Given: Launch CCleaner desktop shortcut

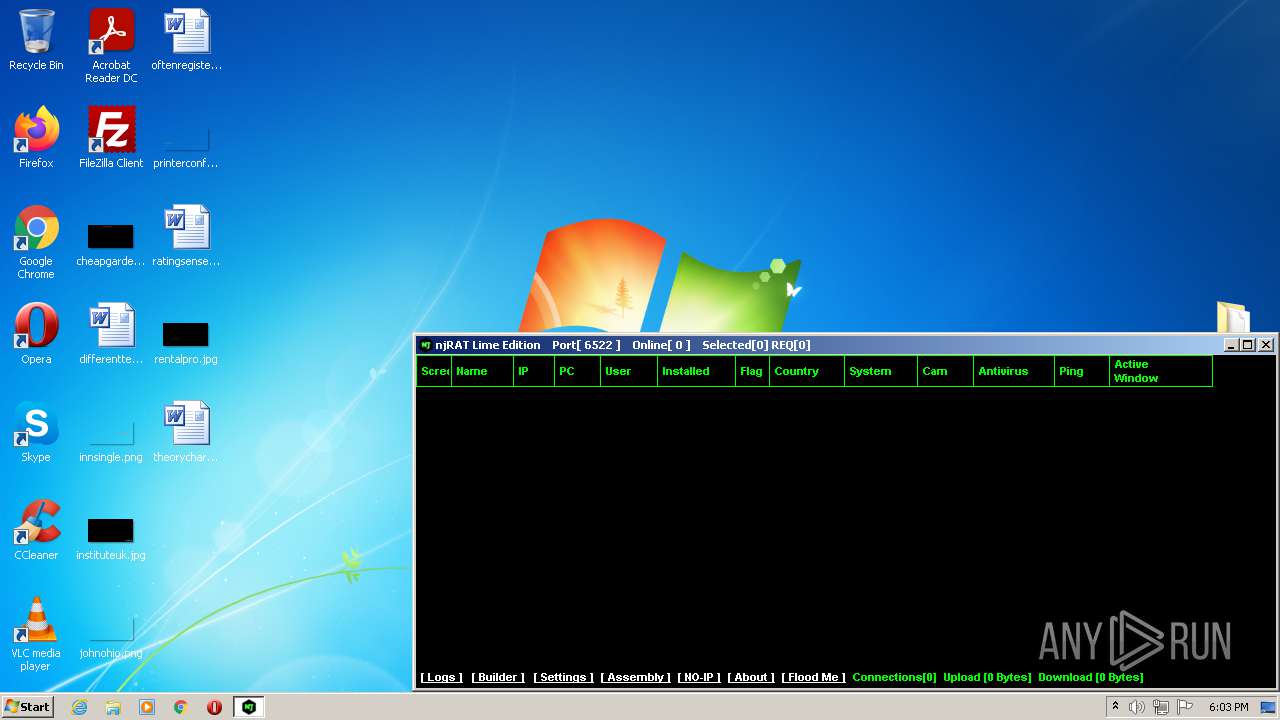Looking at the screenshot, I should point(36,530).
